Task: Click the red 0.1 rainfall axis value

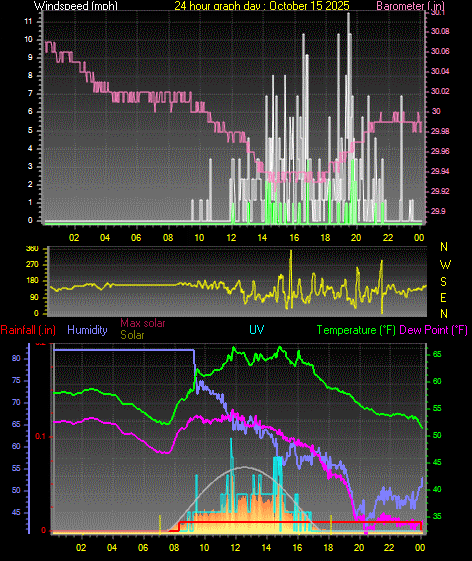Action: [40, 436]
